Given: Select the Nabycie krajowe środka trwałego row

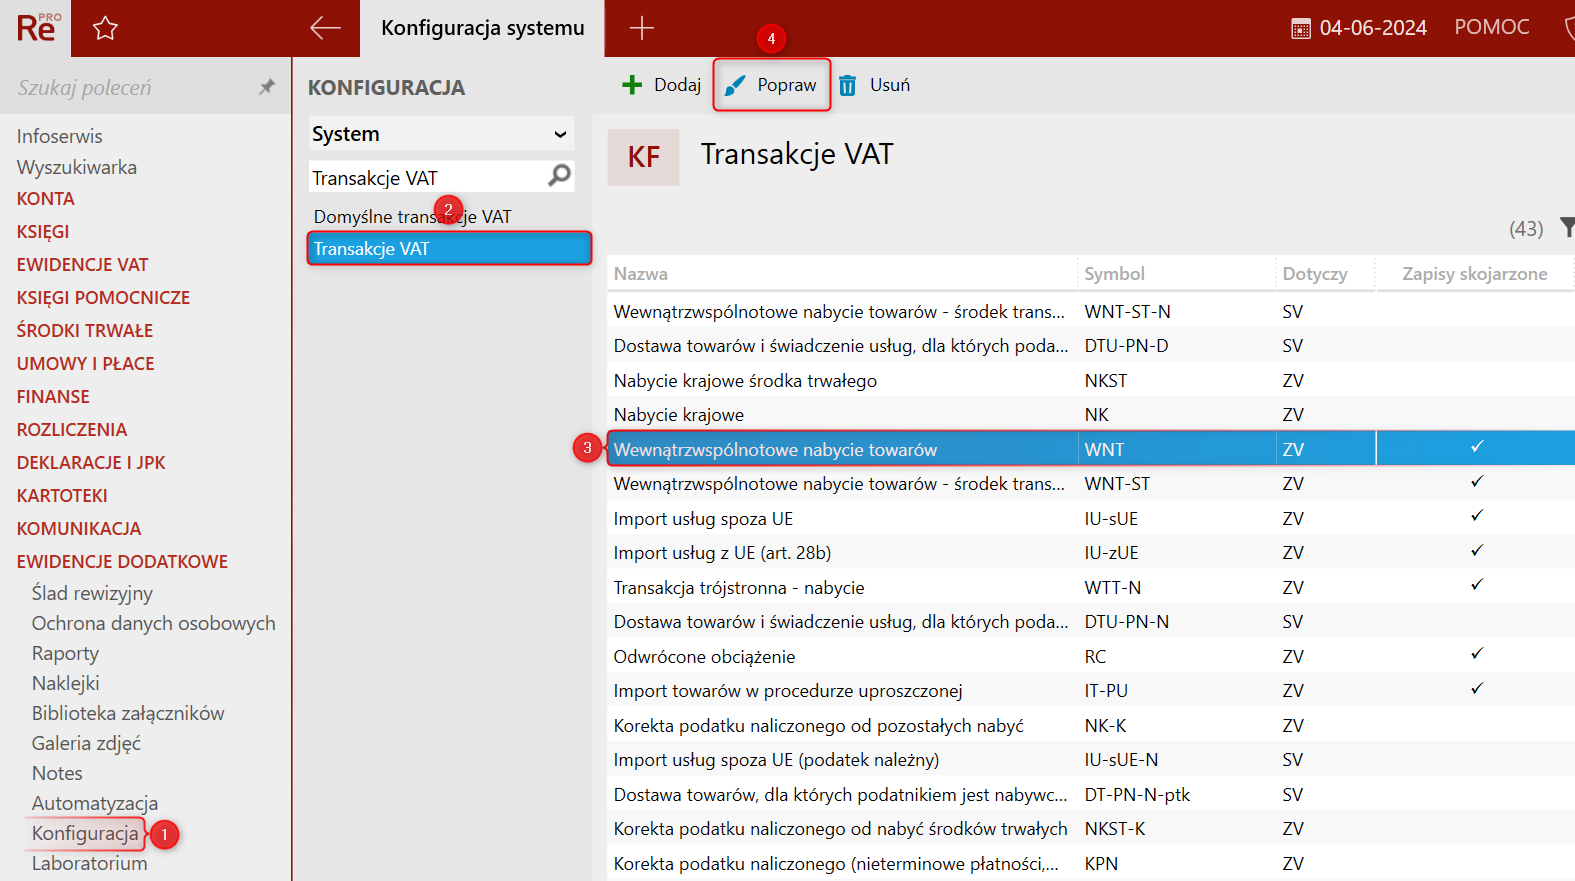Looking at the screenshot, I should [x=1091, y=381].
